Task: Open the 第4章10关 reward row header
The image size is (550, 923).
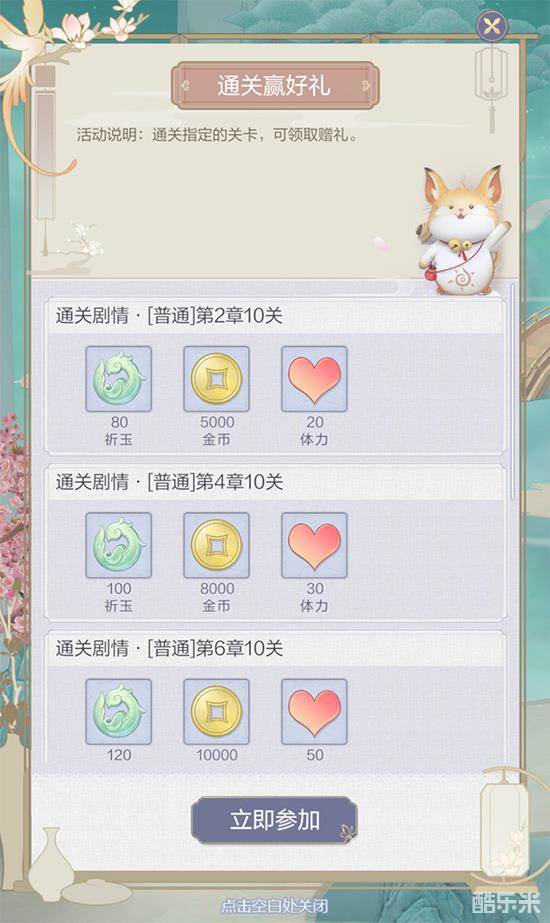Action: point(274,483)
